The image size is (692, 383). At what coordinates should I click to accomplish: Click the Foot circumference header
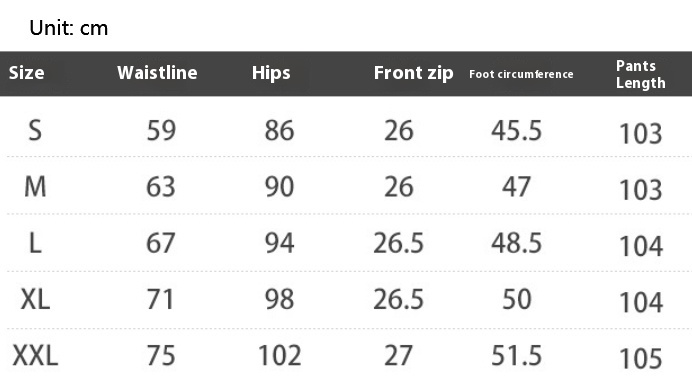[521, 74]
